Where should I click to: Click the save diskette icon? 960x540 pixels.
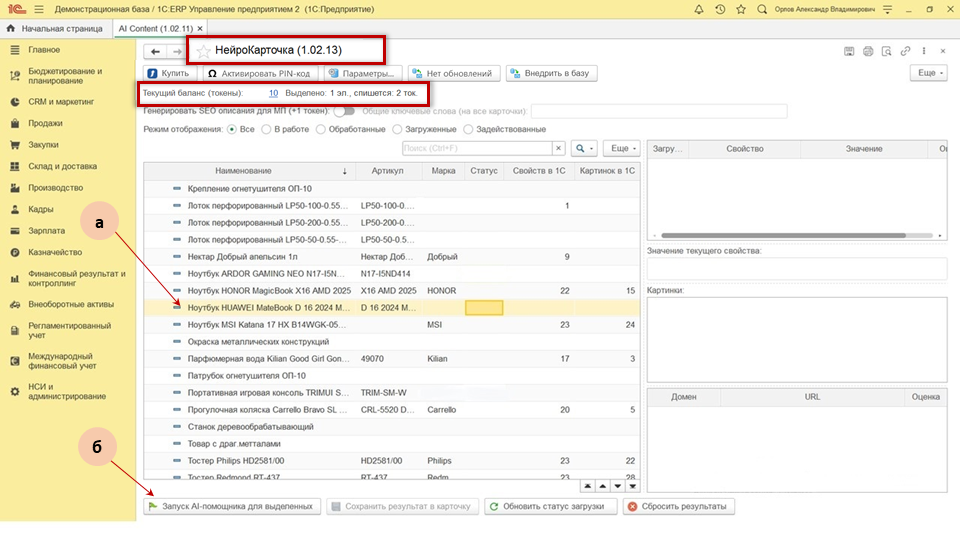click(x=849, y=51)
